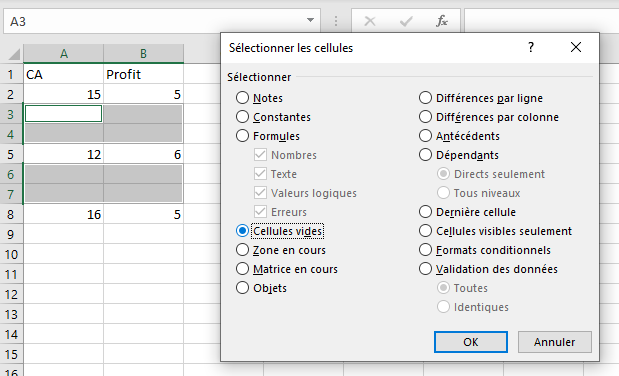Choose the Formats conditionnels option
Image resolution: width=619 pixels, height=376 pixels.
pos(425,250)
